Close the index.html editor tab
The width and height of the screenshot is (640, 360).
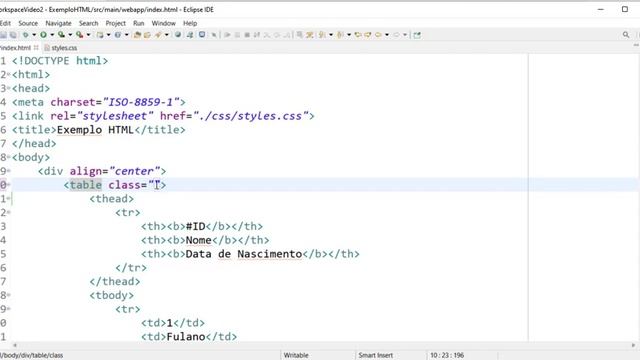point(36,48)
